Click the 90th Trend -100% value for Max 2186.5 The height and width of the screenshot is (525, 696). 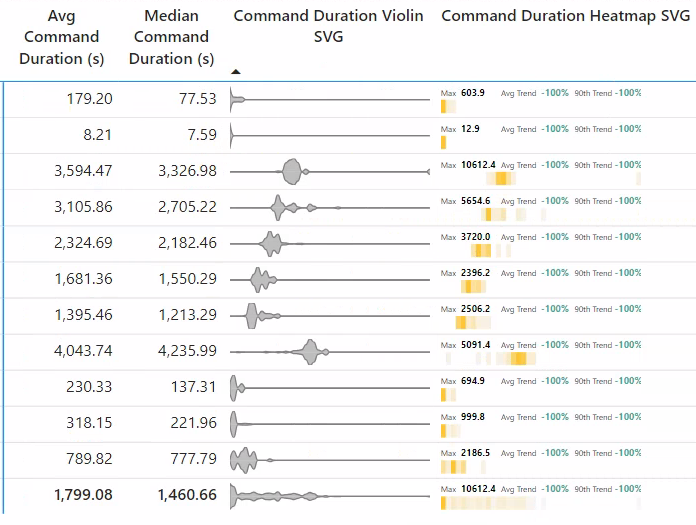628,453
